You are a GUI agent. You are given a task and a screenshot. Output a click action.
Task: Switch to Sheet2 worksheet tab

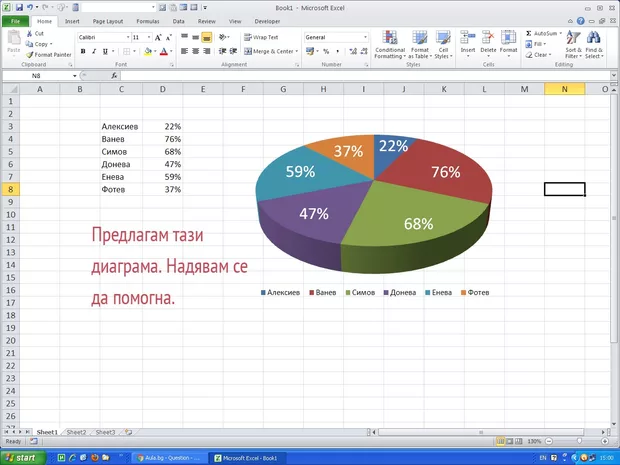tap(76, 432)
